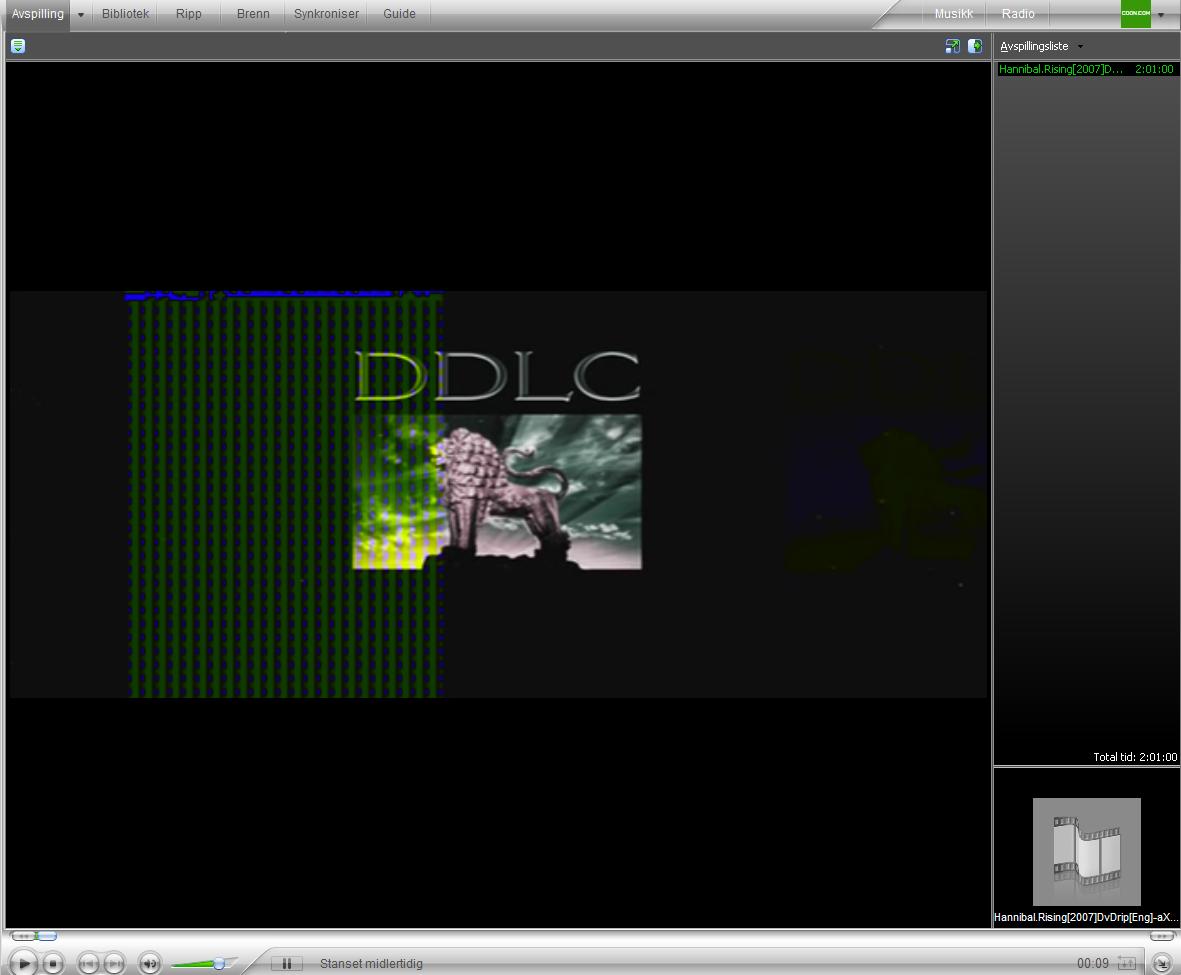1181x975 pixels.
Task: Open the online stores dropdown arrow
Action: pyautogui.click(x=1161, y=15)
